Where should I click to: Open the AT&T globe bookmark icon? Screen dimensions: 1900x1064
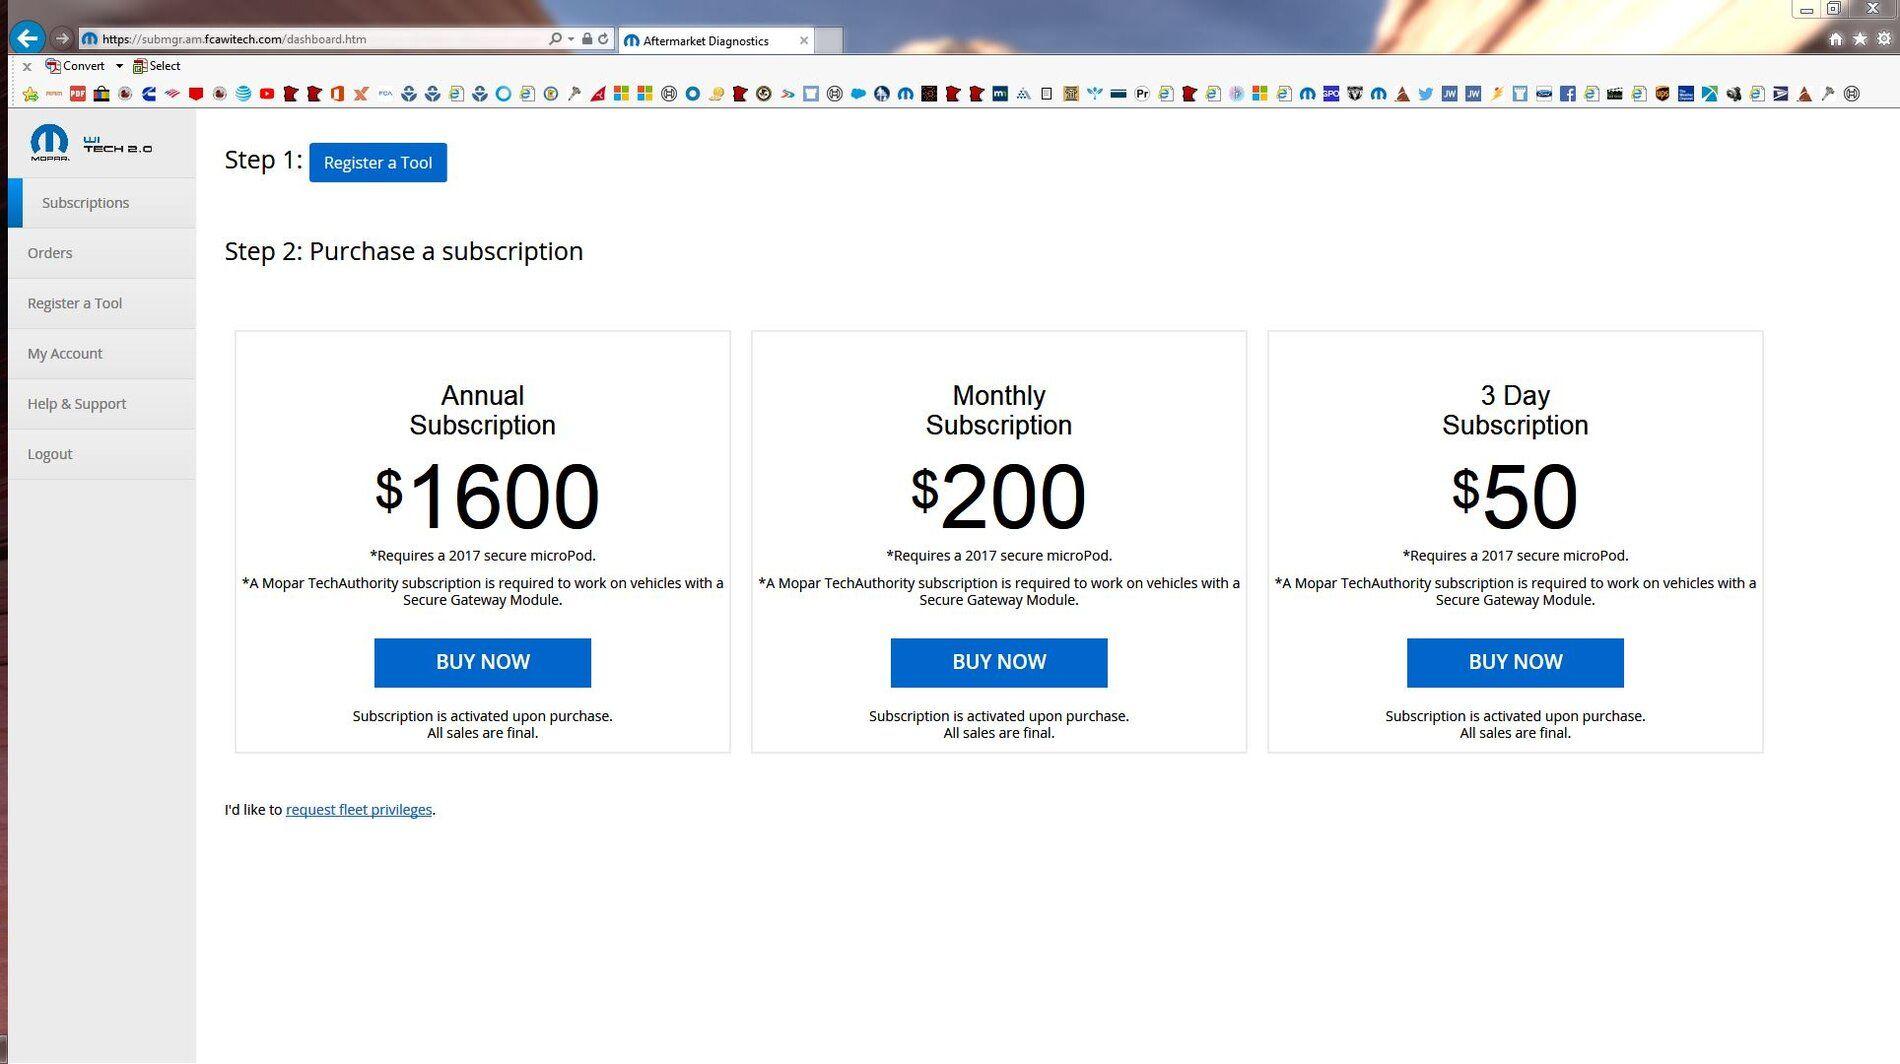pyautogui.click(x=243, y=94)
